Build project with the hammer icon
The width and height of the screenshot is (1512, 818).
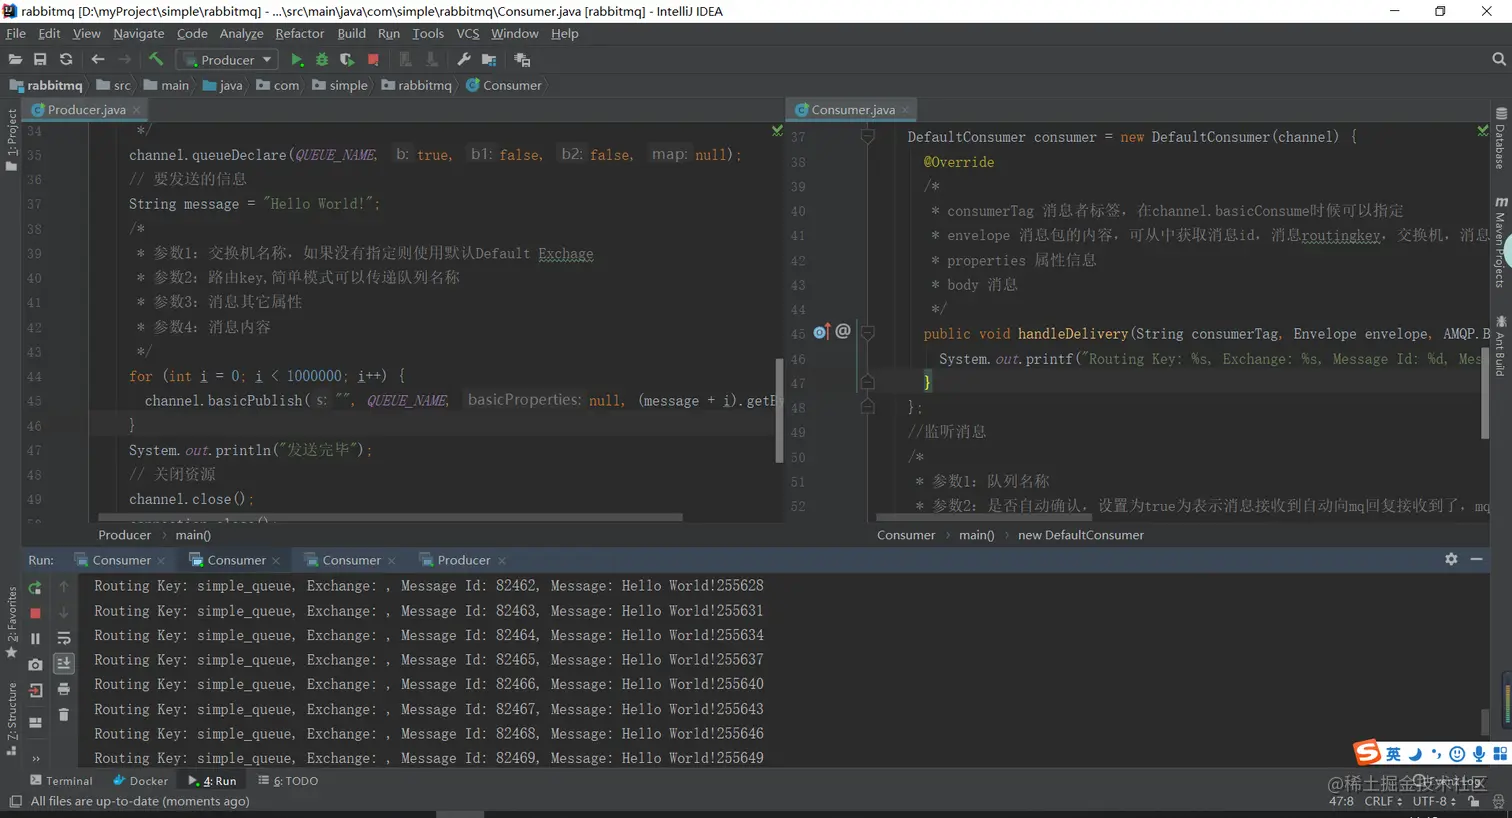[156, 60]
